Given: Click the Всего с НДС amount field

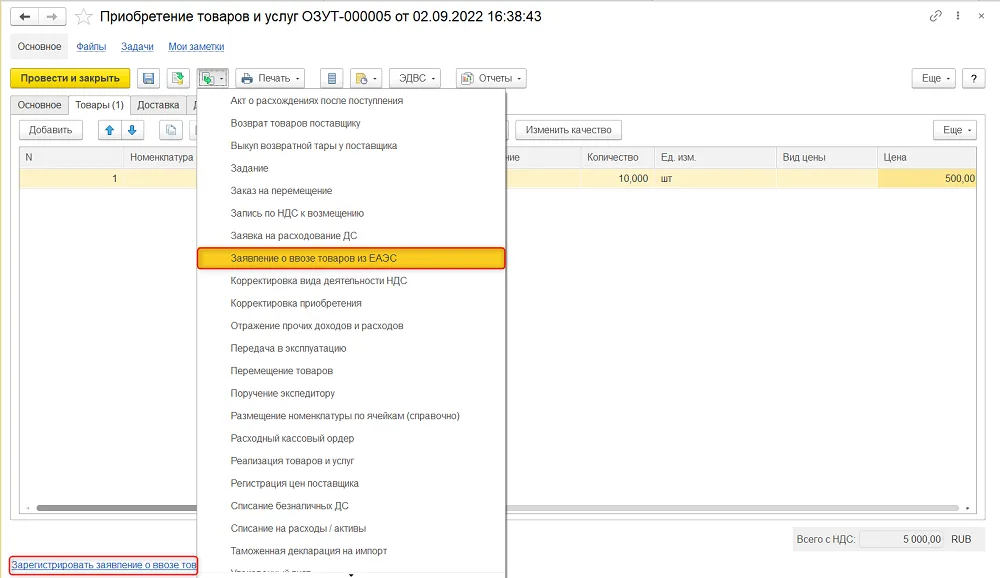Looking at the screenshot, I should pos(902,540).
